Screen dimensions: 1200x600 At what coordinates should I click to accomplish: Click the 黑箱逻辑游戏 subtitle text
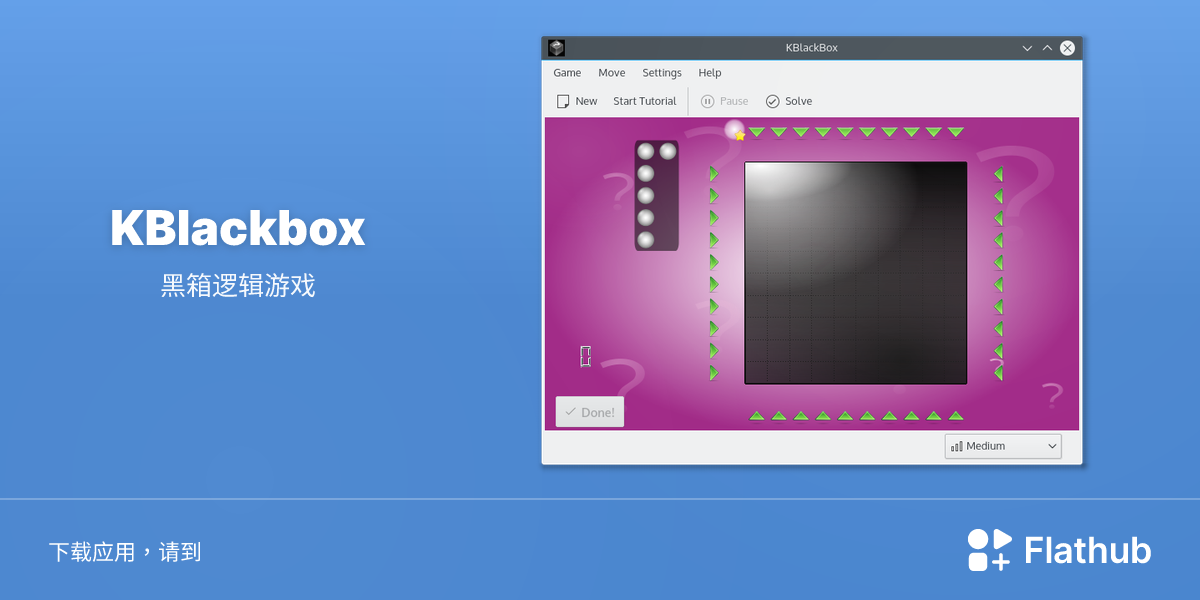click(x=238, y=286)
